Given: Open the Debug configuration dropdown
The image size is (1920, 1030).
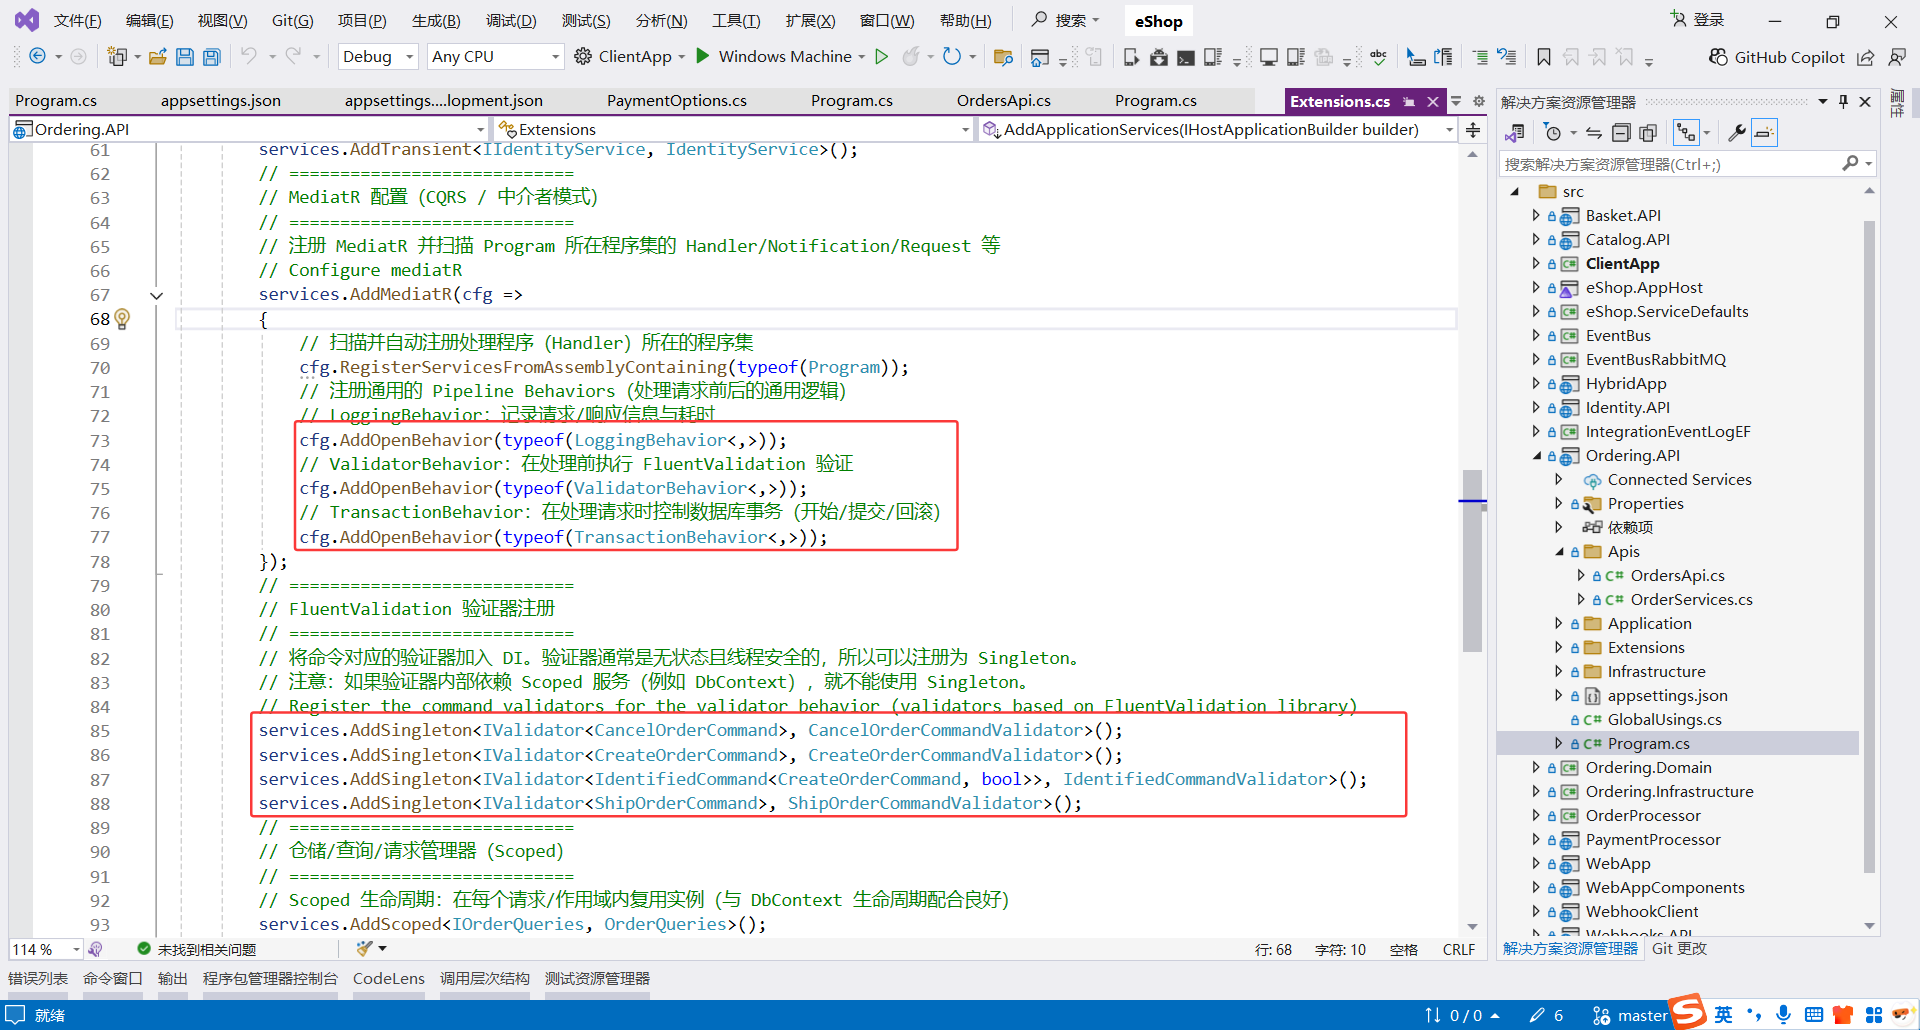Looking at the screenshot, I should coord(378,57).
